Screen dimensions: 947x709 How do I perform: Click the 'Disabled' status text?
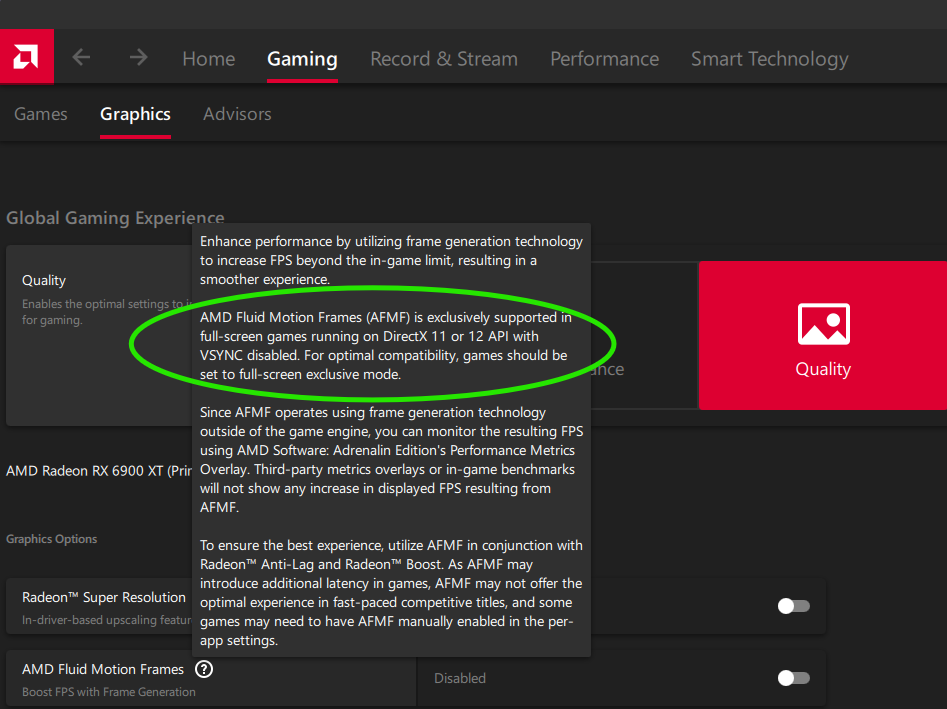(x=460, y=678)
